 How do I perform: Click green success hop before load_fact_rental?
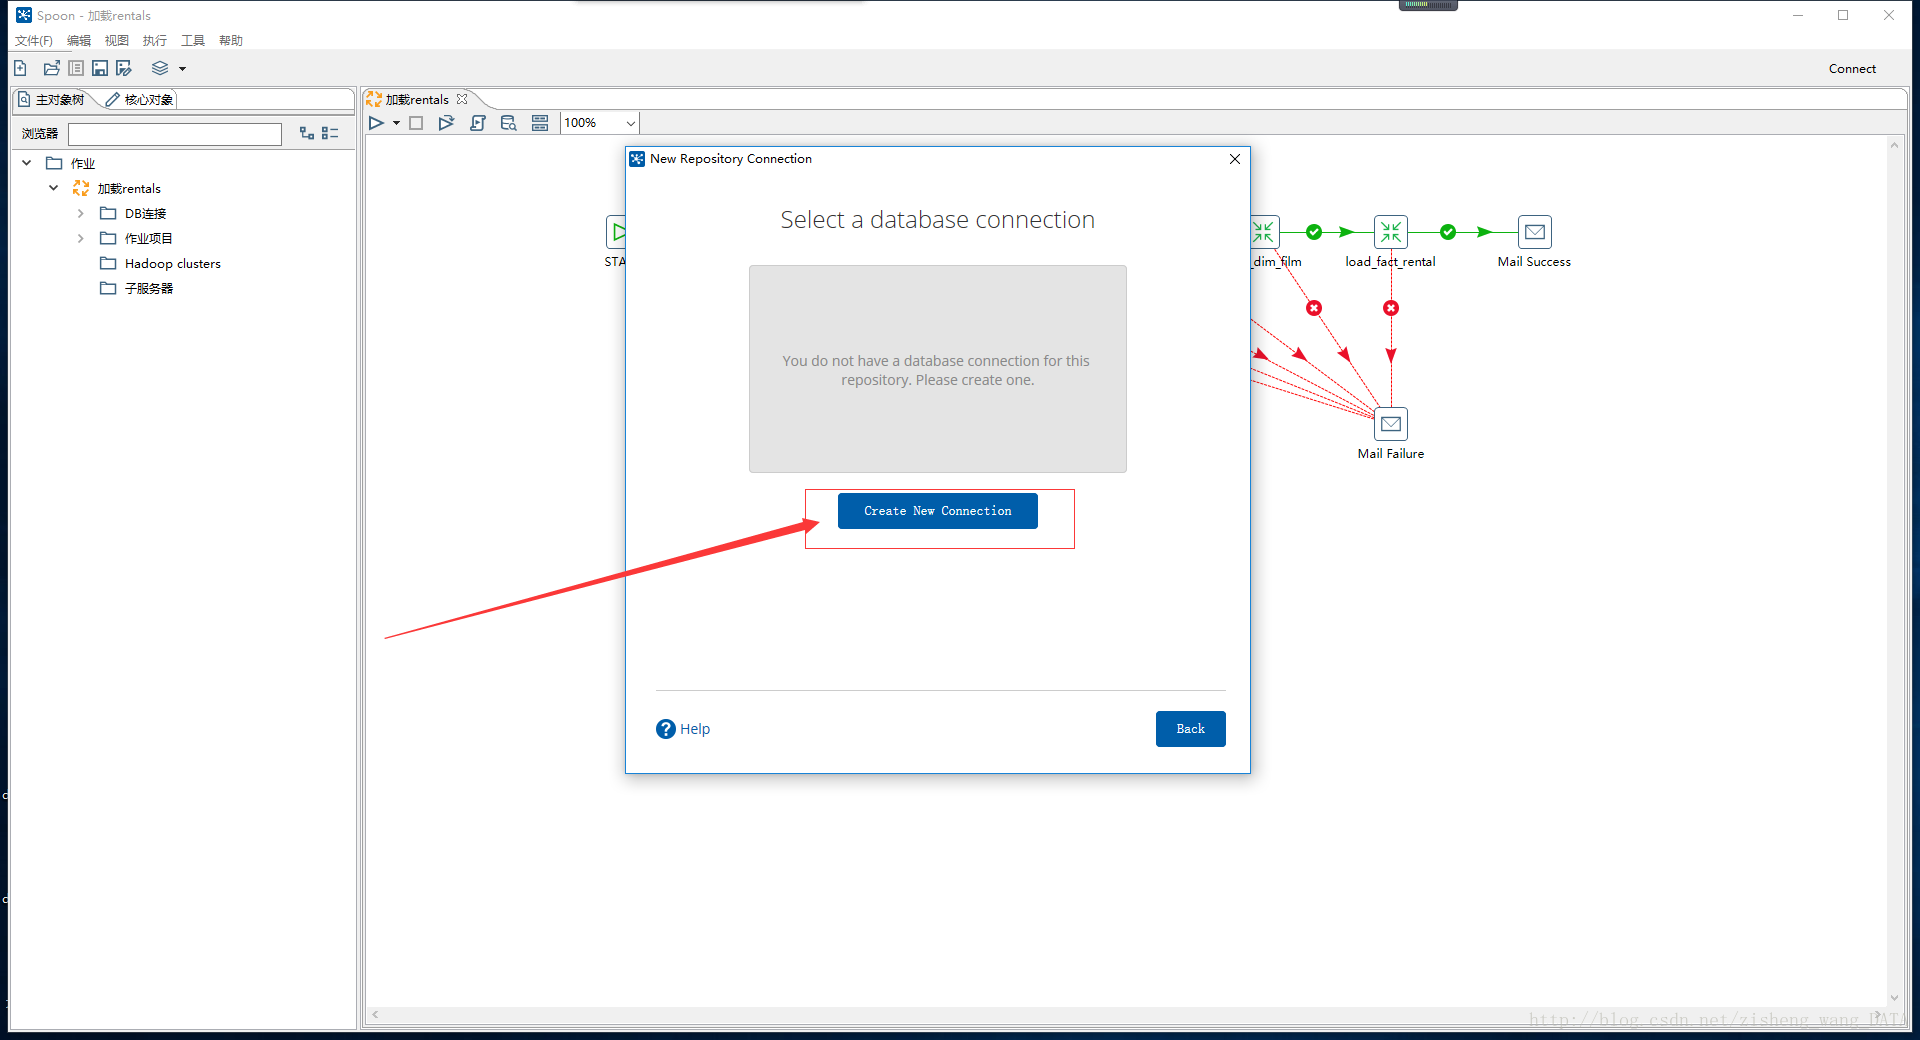point(1314,232)
